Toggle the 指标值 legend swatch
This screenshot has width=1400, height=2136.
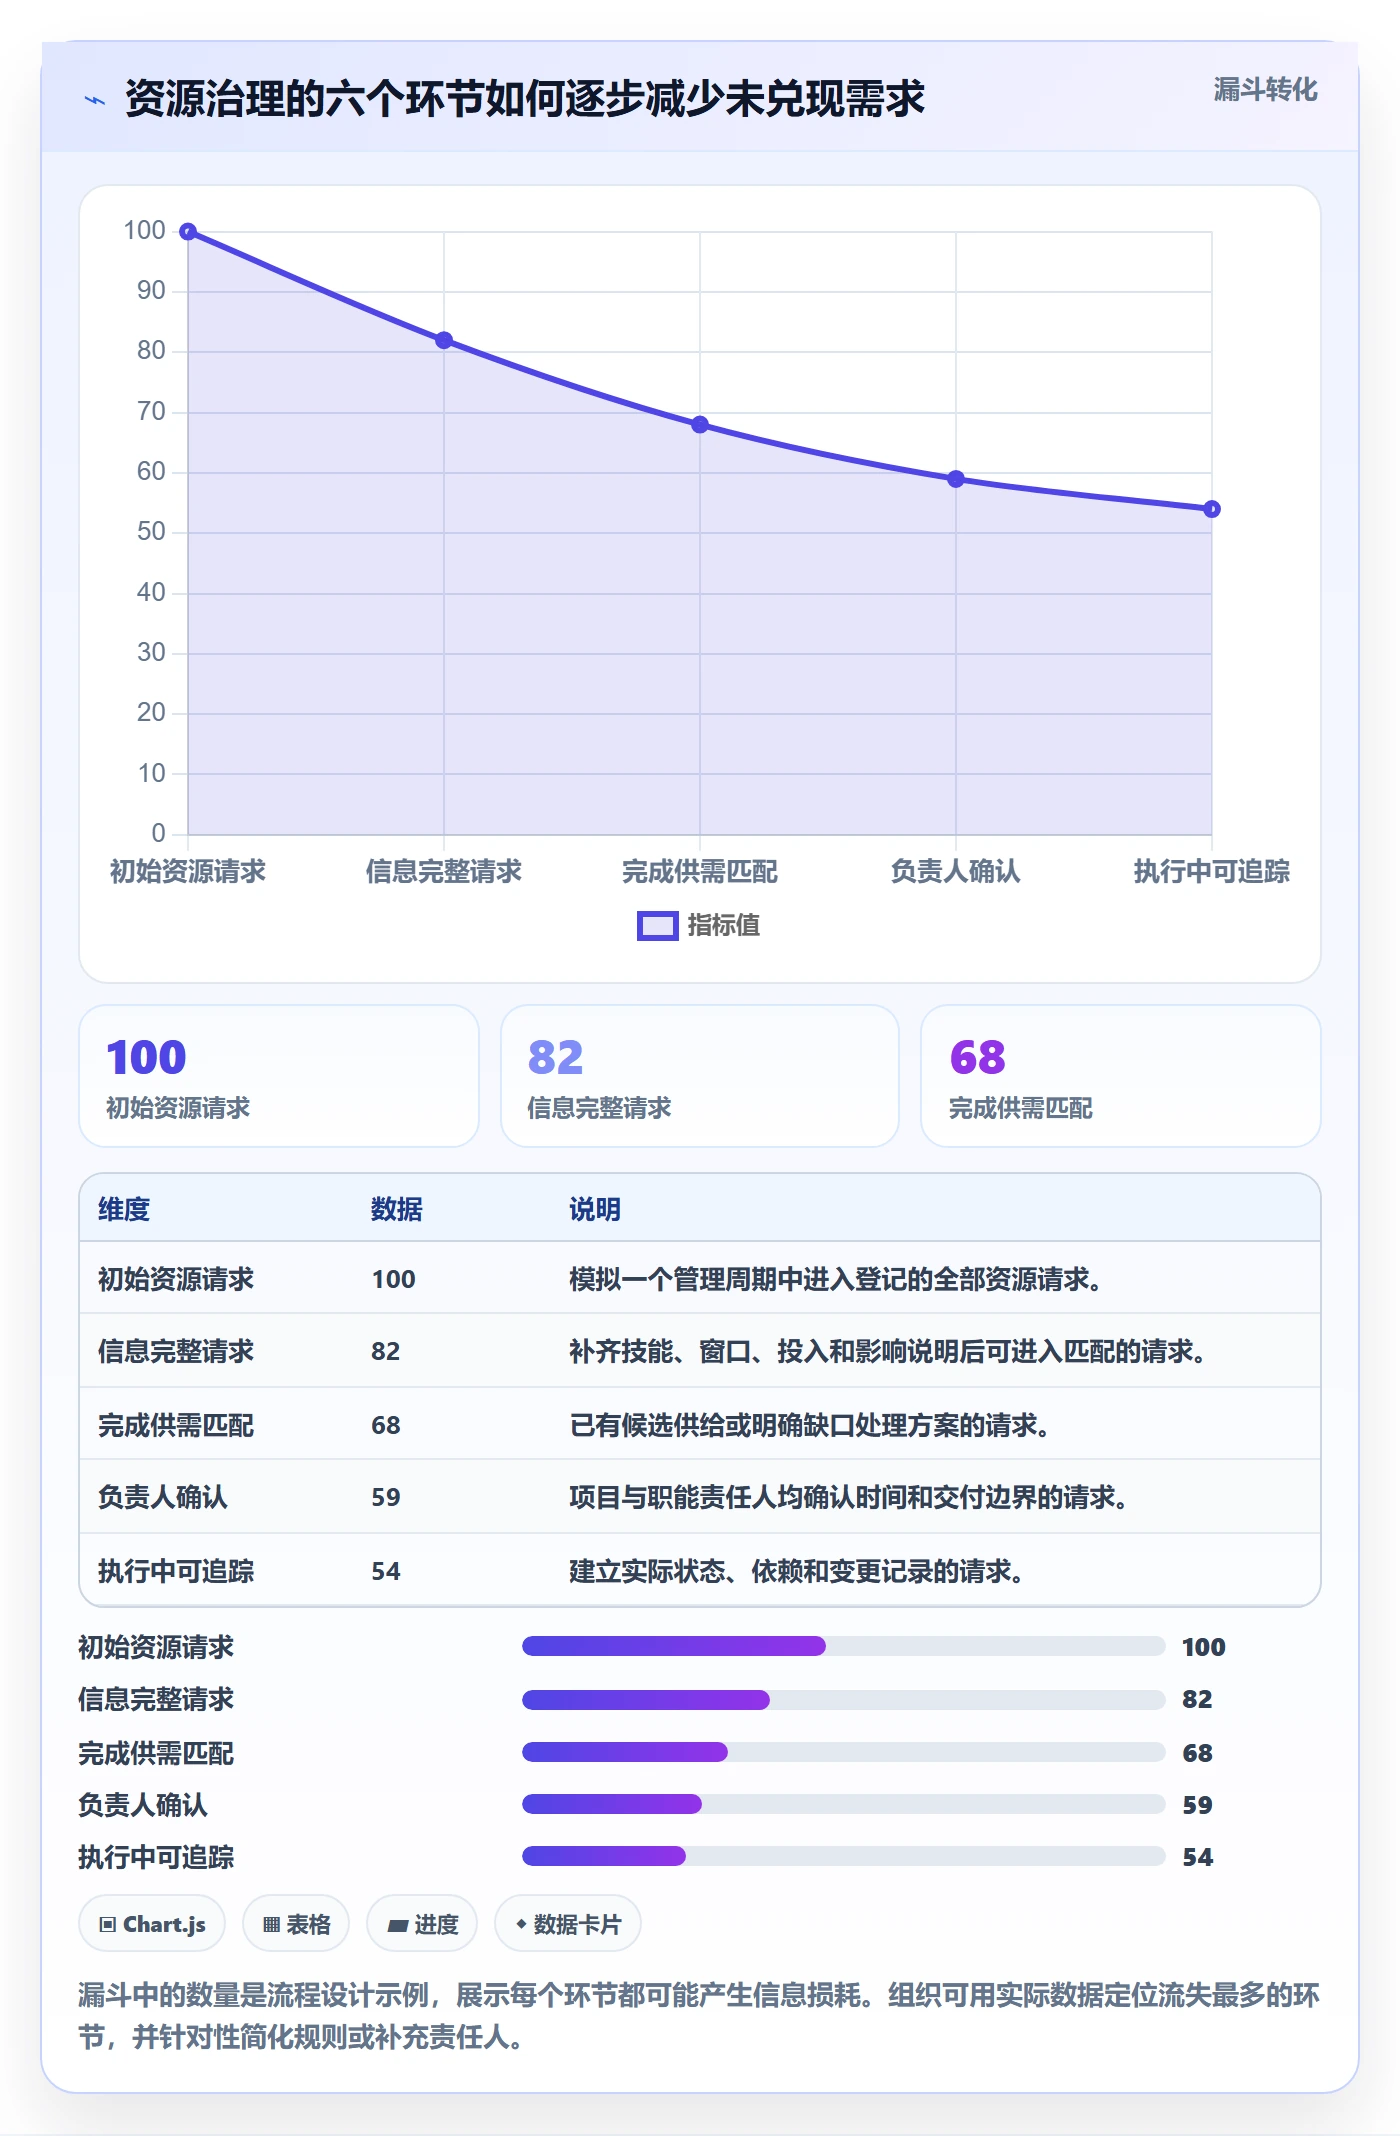click(x=657, y=926)
